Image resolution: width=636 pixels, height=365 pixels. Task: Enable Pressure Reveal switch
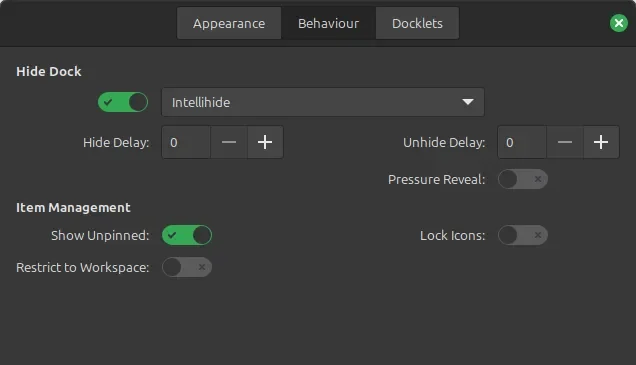(523, 179)
